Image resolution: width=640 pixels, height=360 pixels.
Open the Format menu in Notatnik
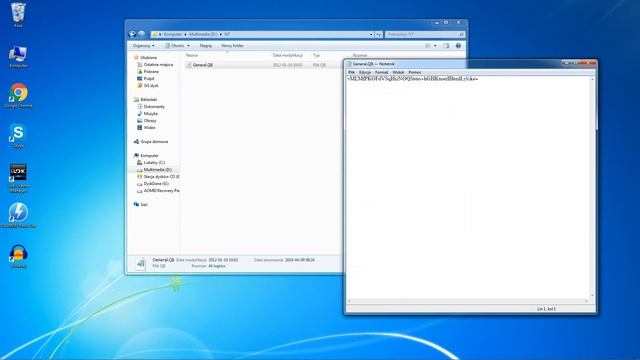tap(381, 72)
